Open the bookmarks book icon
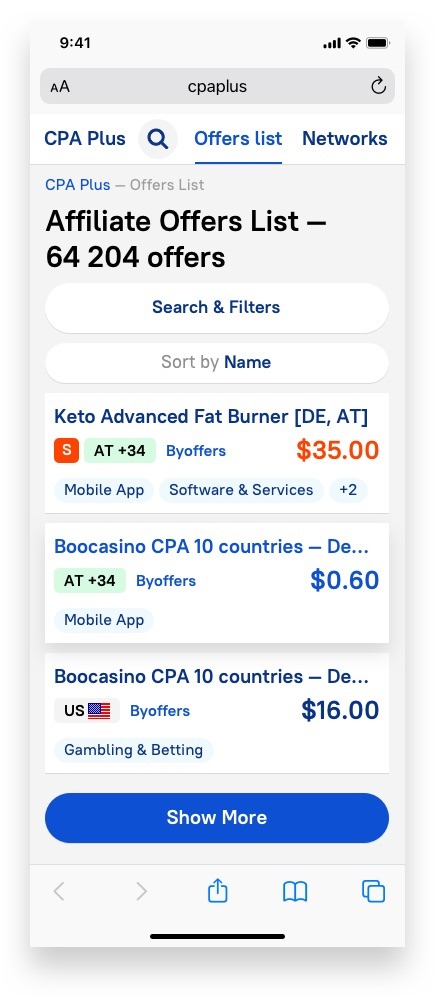The height and width of the screenshot is (1000, 435). pyautogui.click(x=295, y=892)
